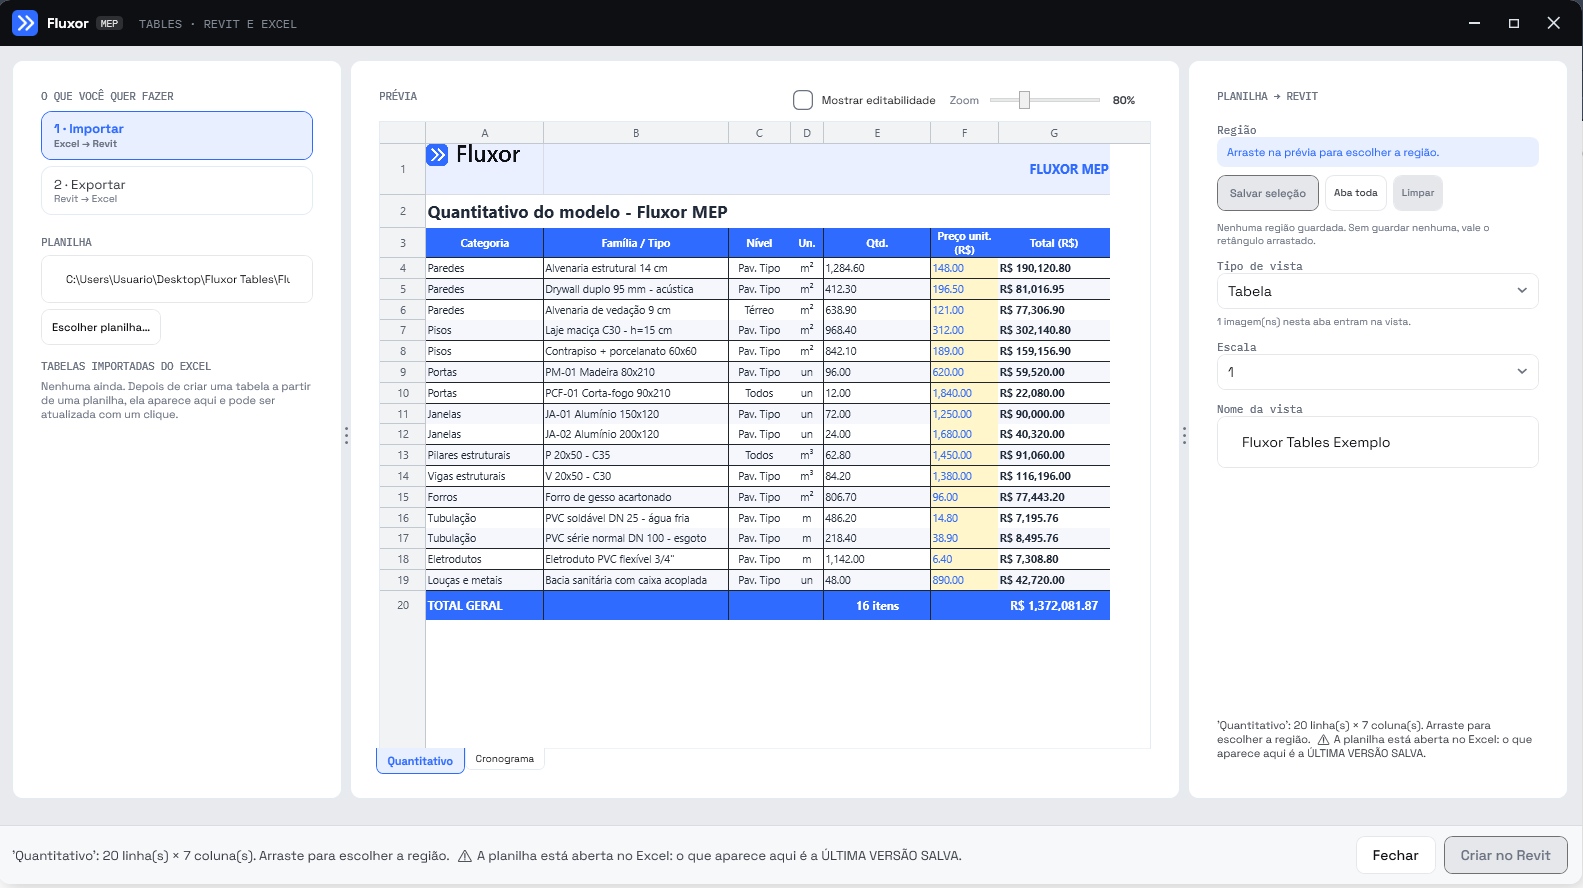Viewport: 1583px width, 888px height.
Task: Click cell 'Eletroduto PVC flexível 3/4"'
Action: pyautogui.click(x=636, y=559)
